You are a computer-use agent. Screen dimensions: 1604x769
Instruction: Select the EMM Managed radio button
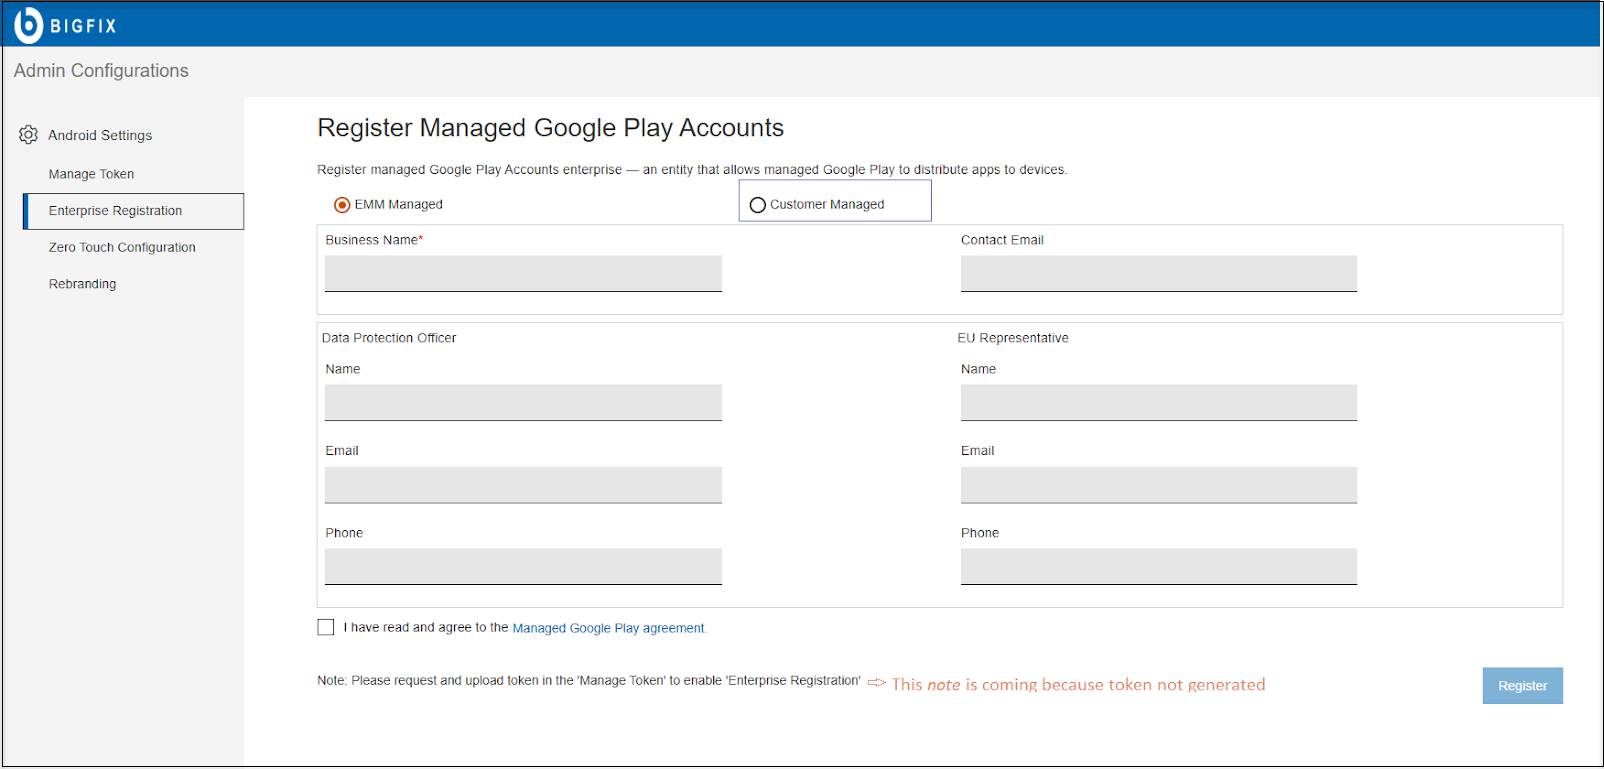[x=342, y=205]
